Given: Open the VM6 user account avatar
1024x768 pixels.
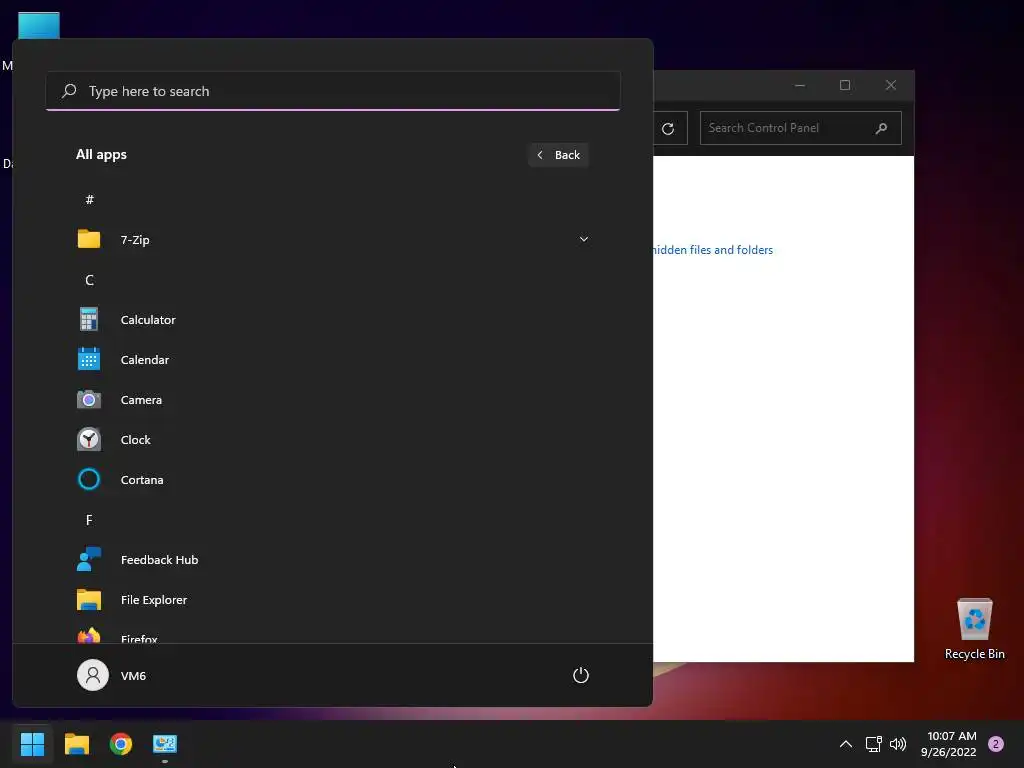Looking at the screenshot, I should tap(93, 675).
